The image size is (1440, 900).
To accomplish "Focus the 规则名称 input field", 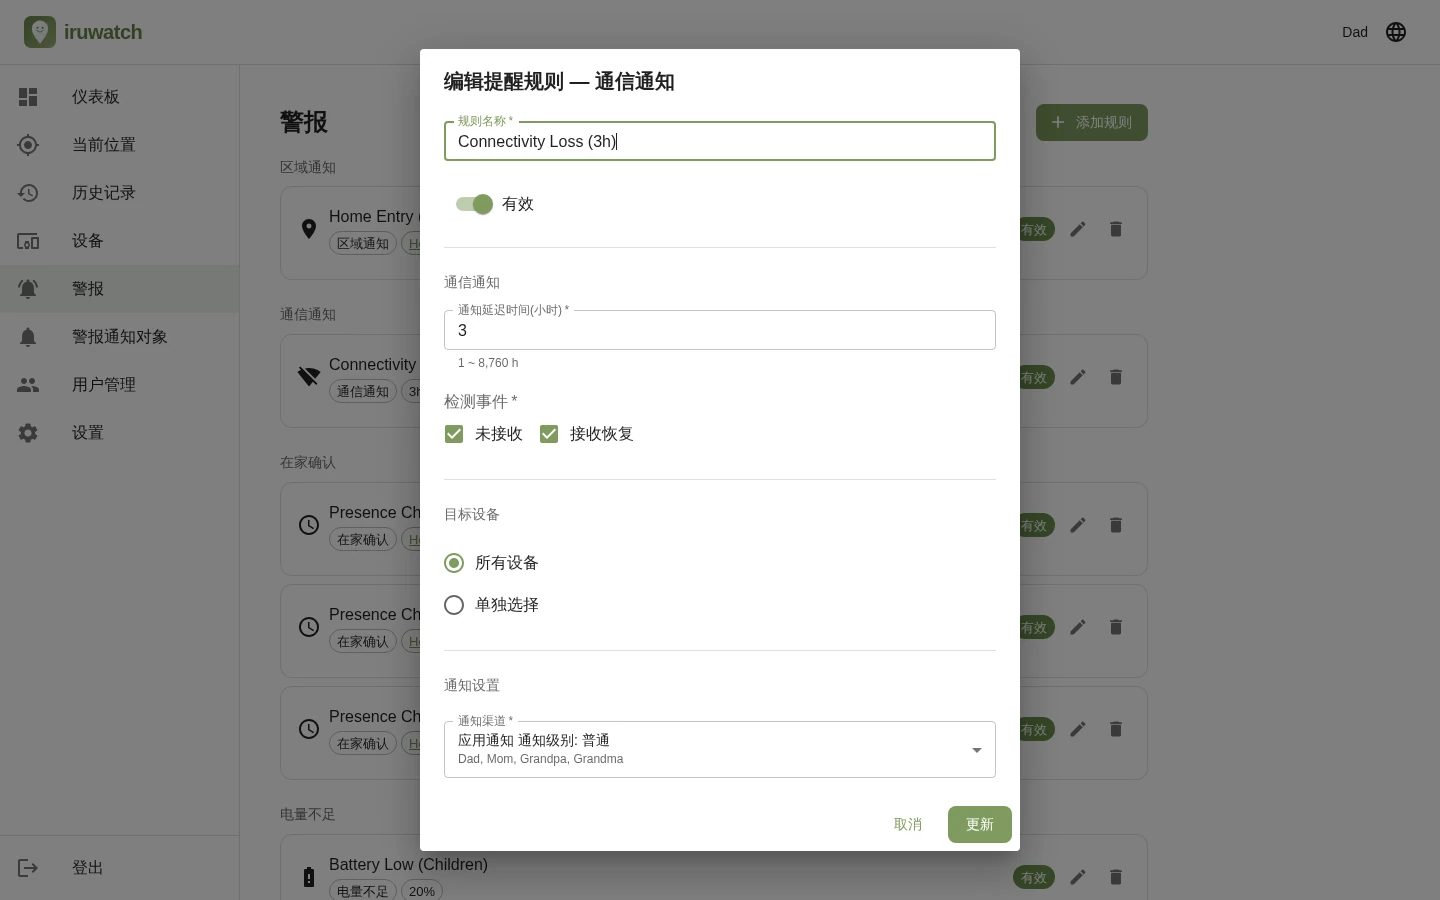I will (x=720, y=141).
